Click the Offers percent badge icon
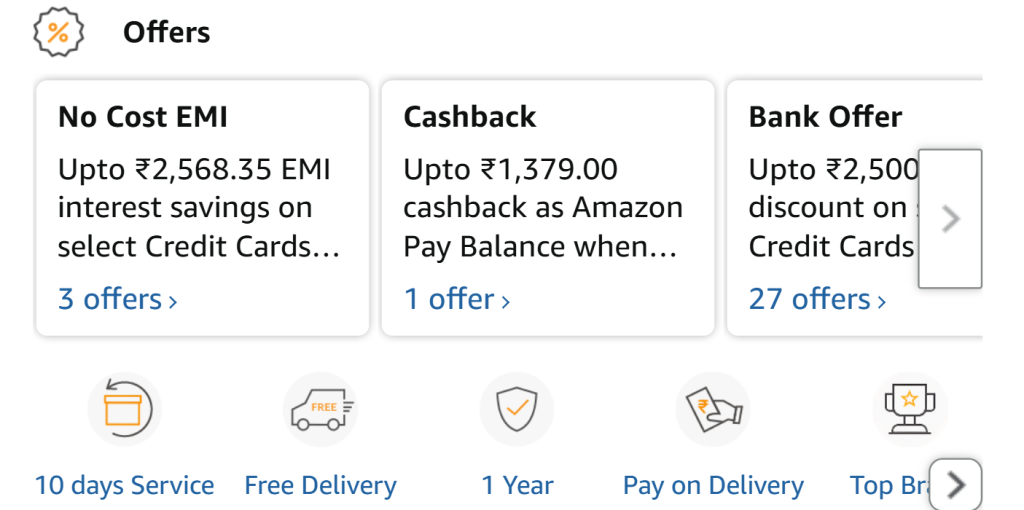The height and width of the screenshot is (510, 1024). (59, 32)
